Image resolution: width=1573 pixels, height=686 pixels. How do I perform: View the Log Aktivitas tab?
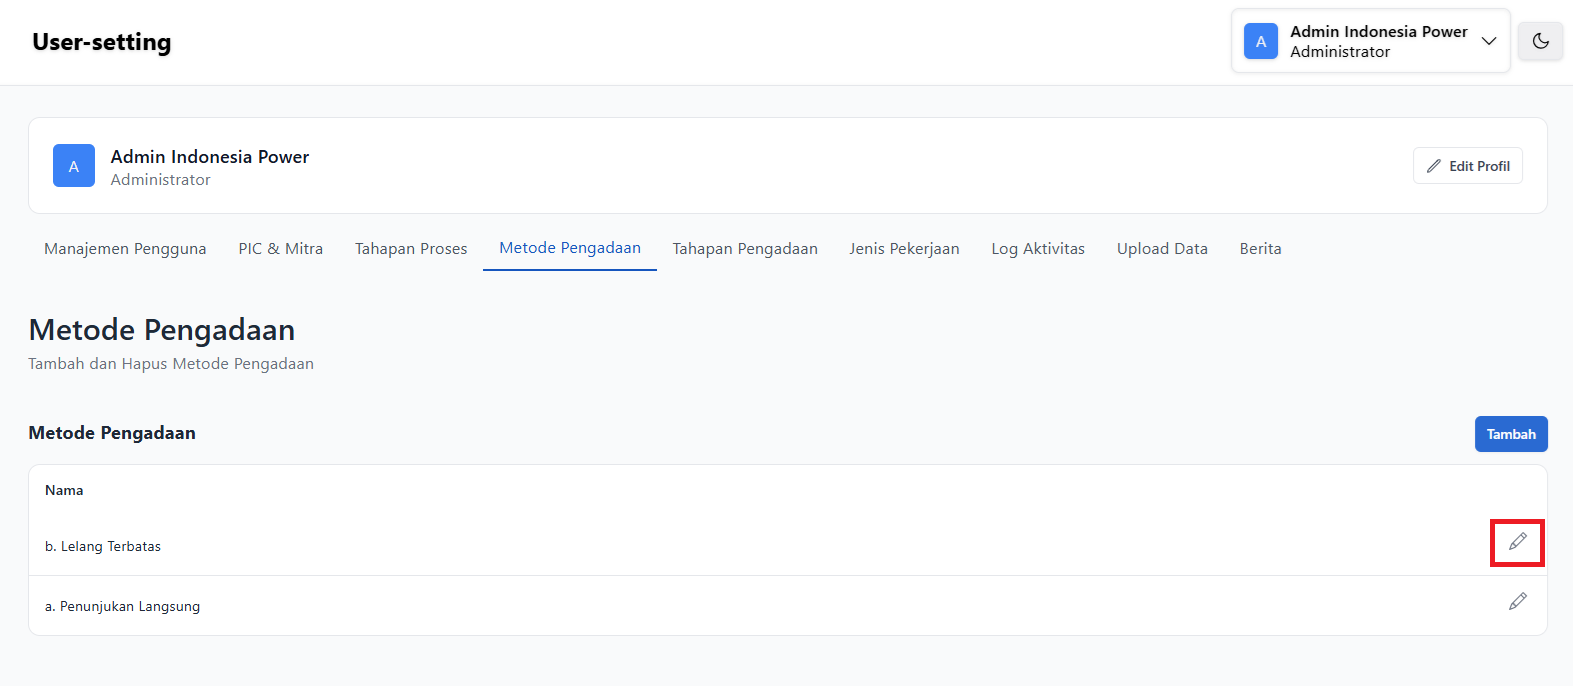1038,249
